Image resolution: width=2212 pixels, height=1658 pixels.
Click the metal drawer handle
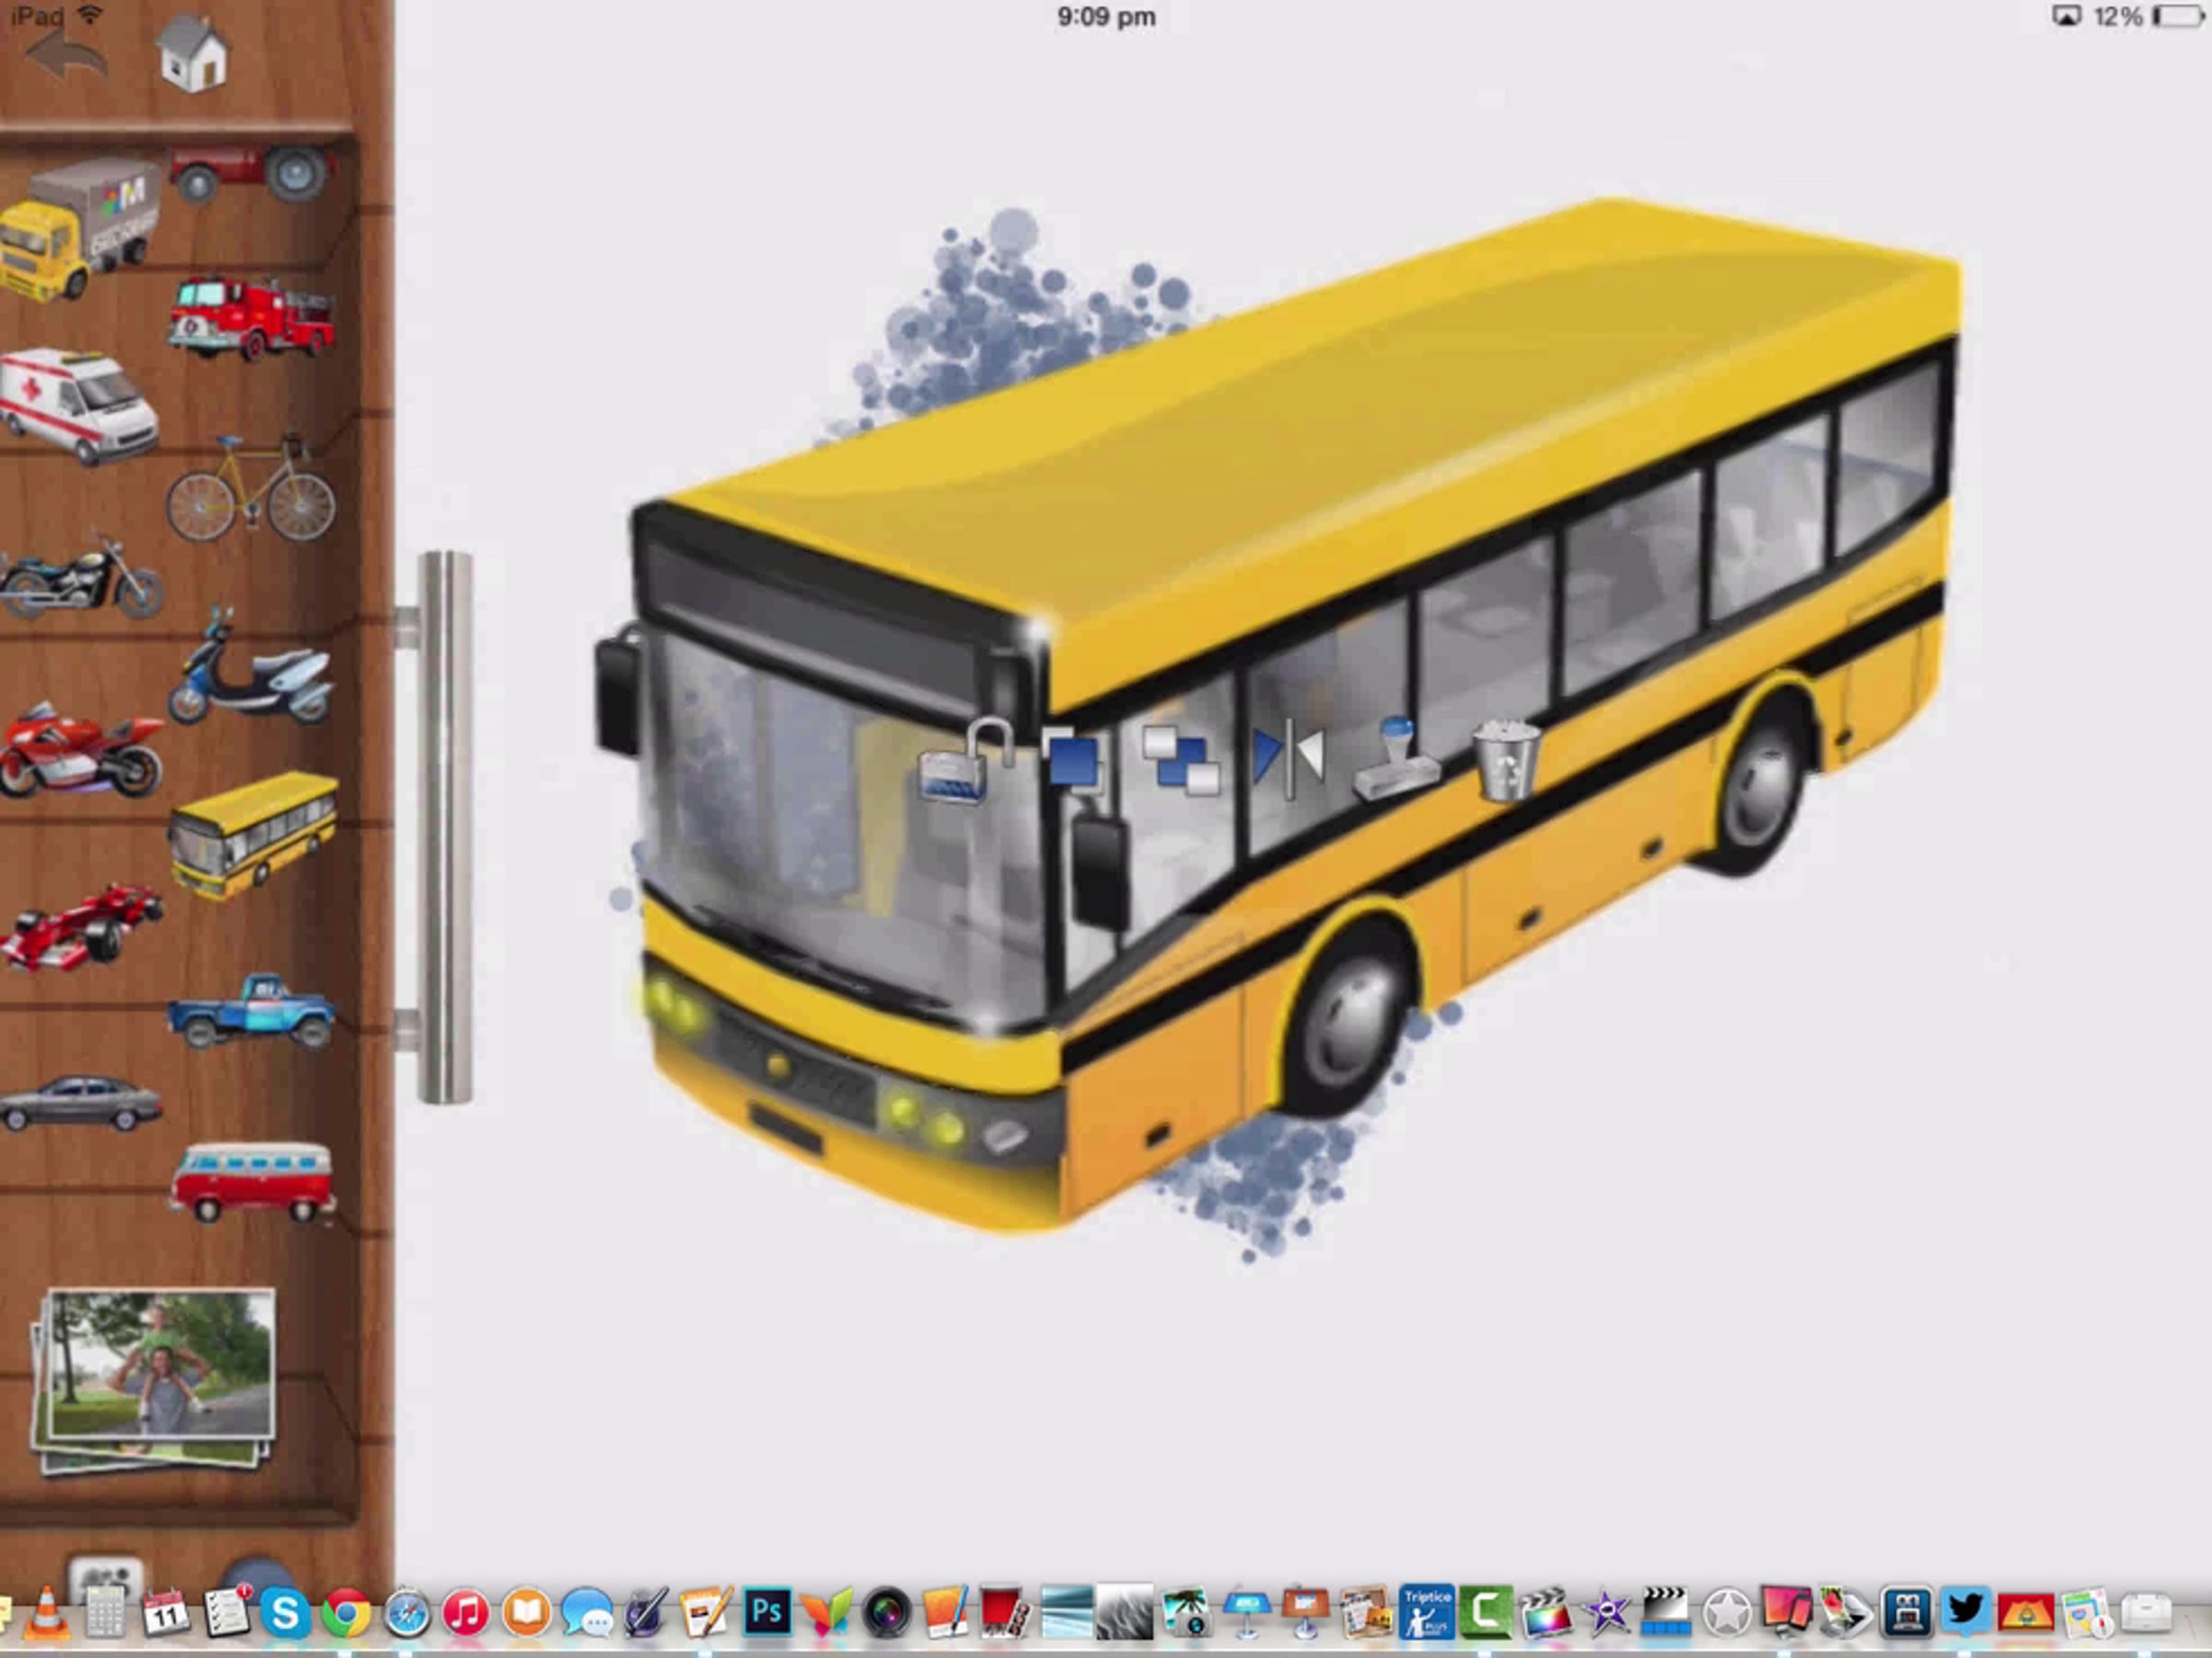(444, 828)
